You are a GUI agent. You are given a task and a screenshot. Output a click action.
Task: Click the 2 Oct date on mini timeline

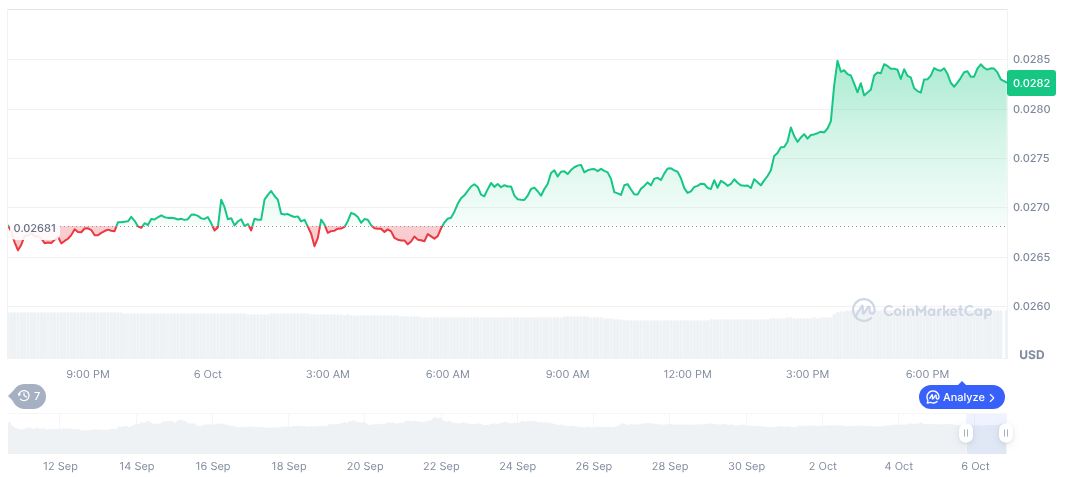823,466
